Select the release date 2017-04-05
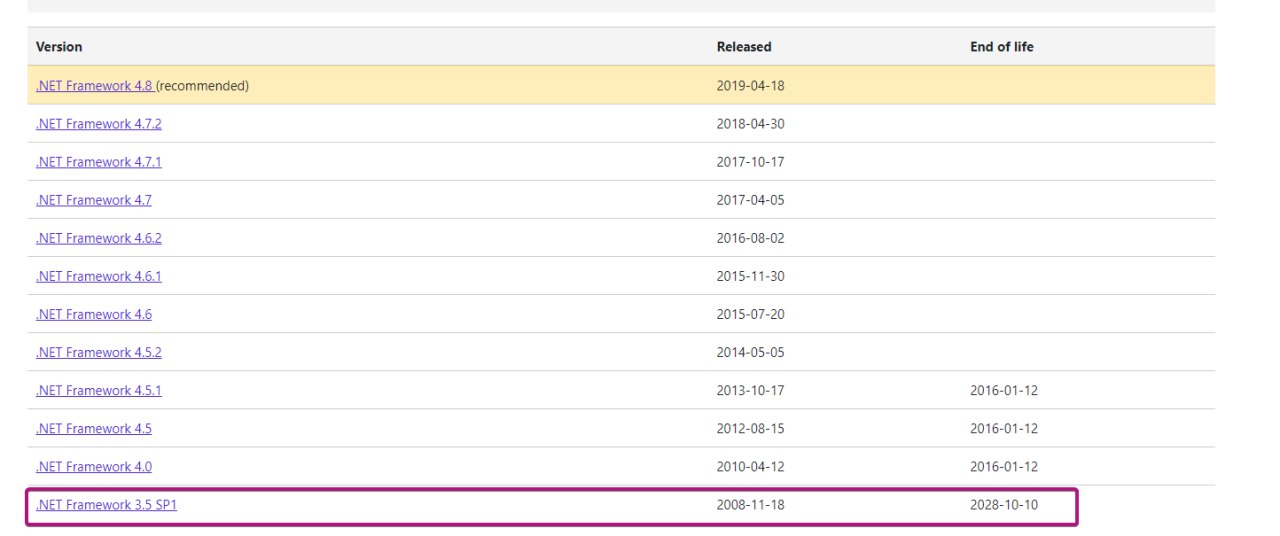Image resolution: width=1280 pixels, height=536 pixels. pos(751,200)
